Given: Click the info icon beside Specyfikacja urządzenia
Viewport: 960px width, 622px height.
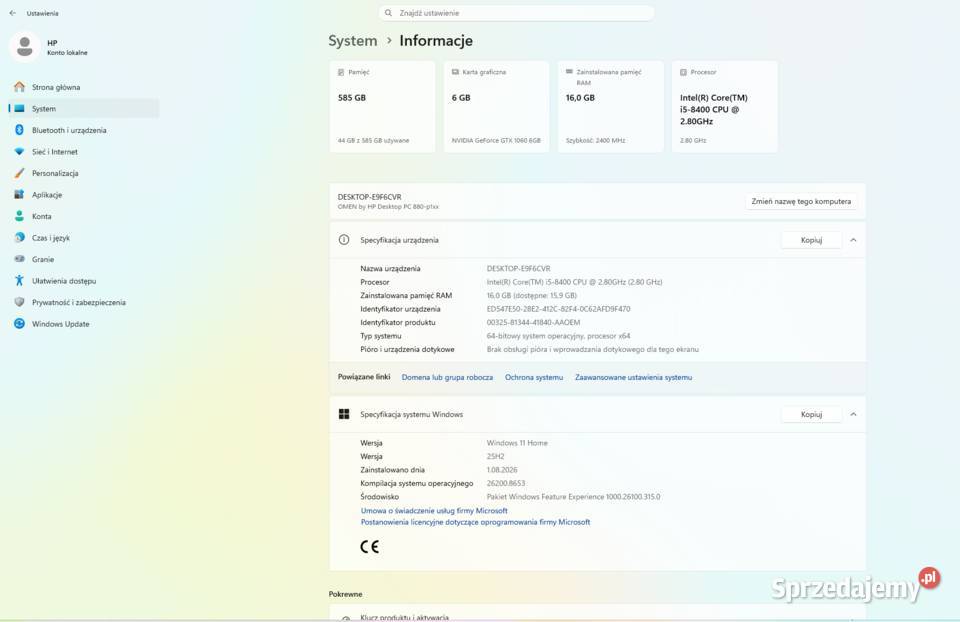Looking at the screenshot, I should pyautogui.click(x=344, y=240).
